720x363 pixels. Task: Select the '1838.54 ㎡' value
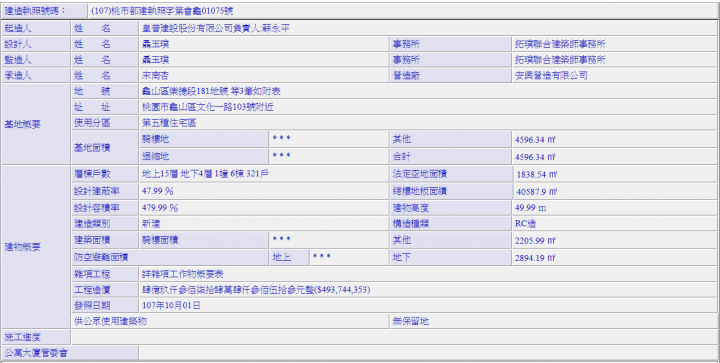537,174
